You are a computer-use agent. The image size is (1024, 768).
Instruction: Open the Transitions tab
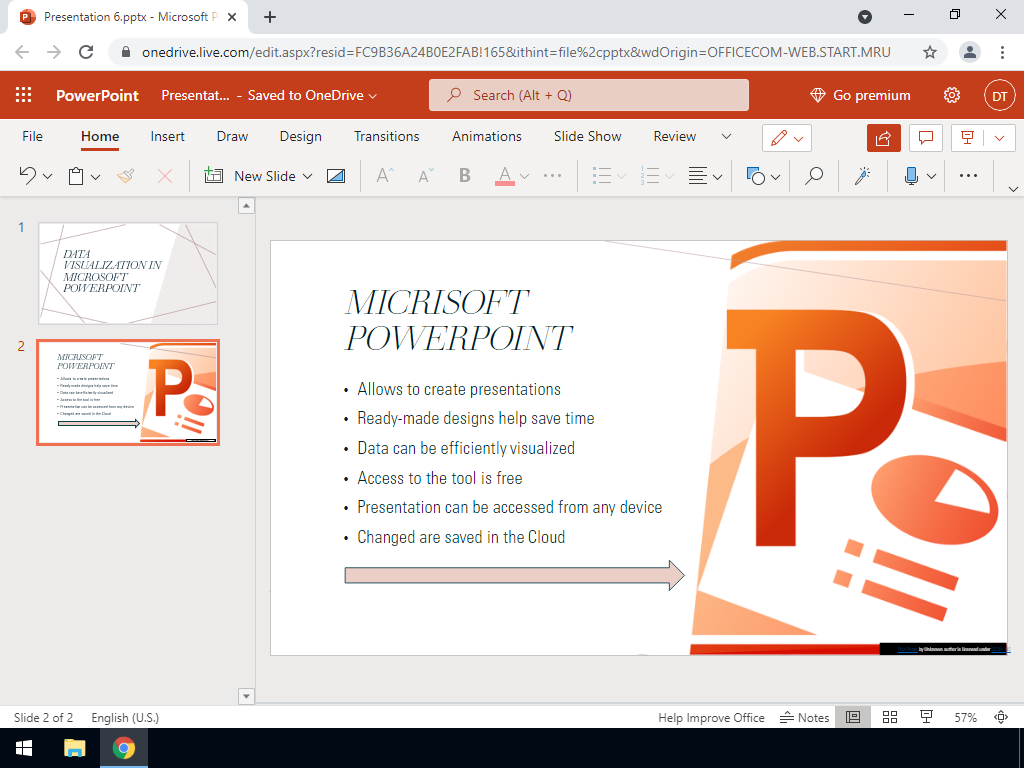[x=386, y=136]
